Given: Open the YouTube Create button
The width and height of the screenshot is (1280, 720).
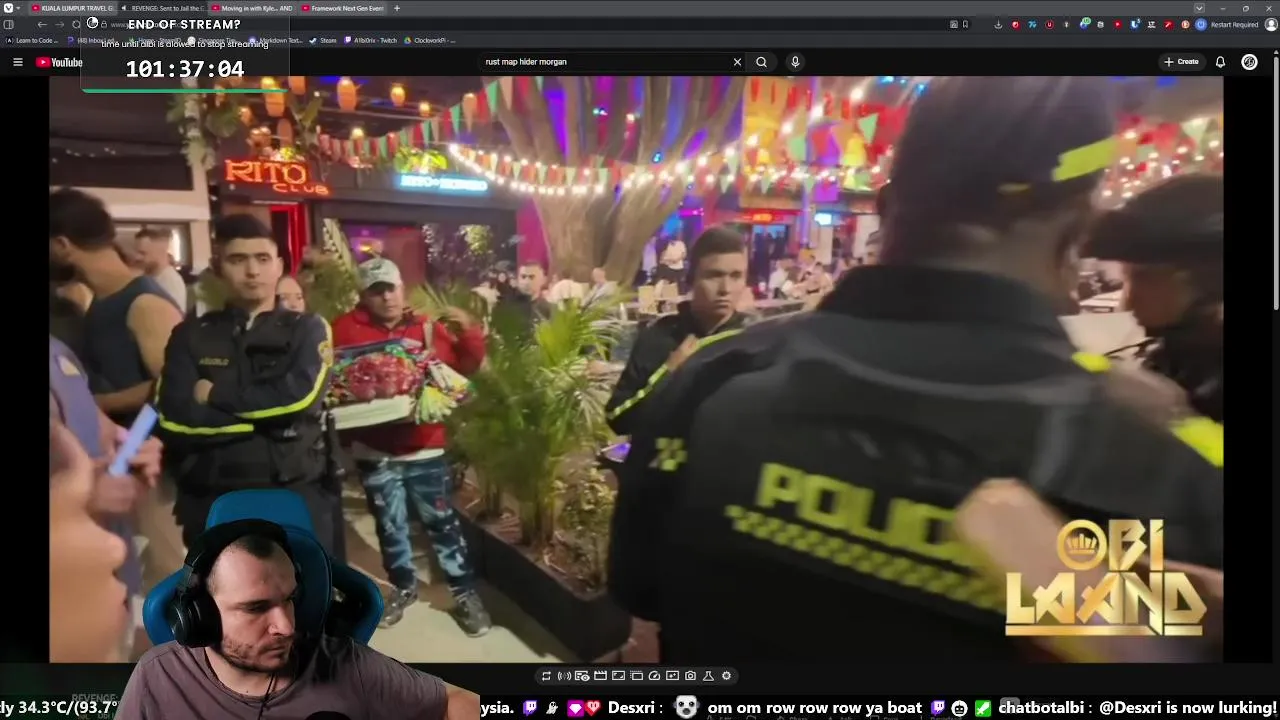Looking at the screenshot, I should (1181, 62).
